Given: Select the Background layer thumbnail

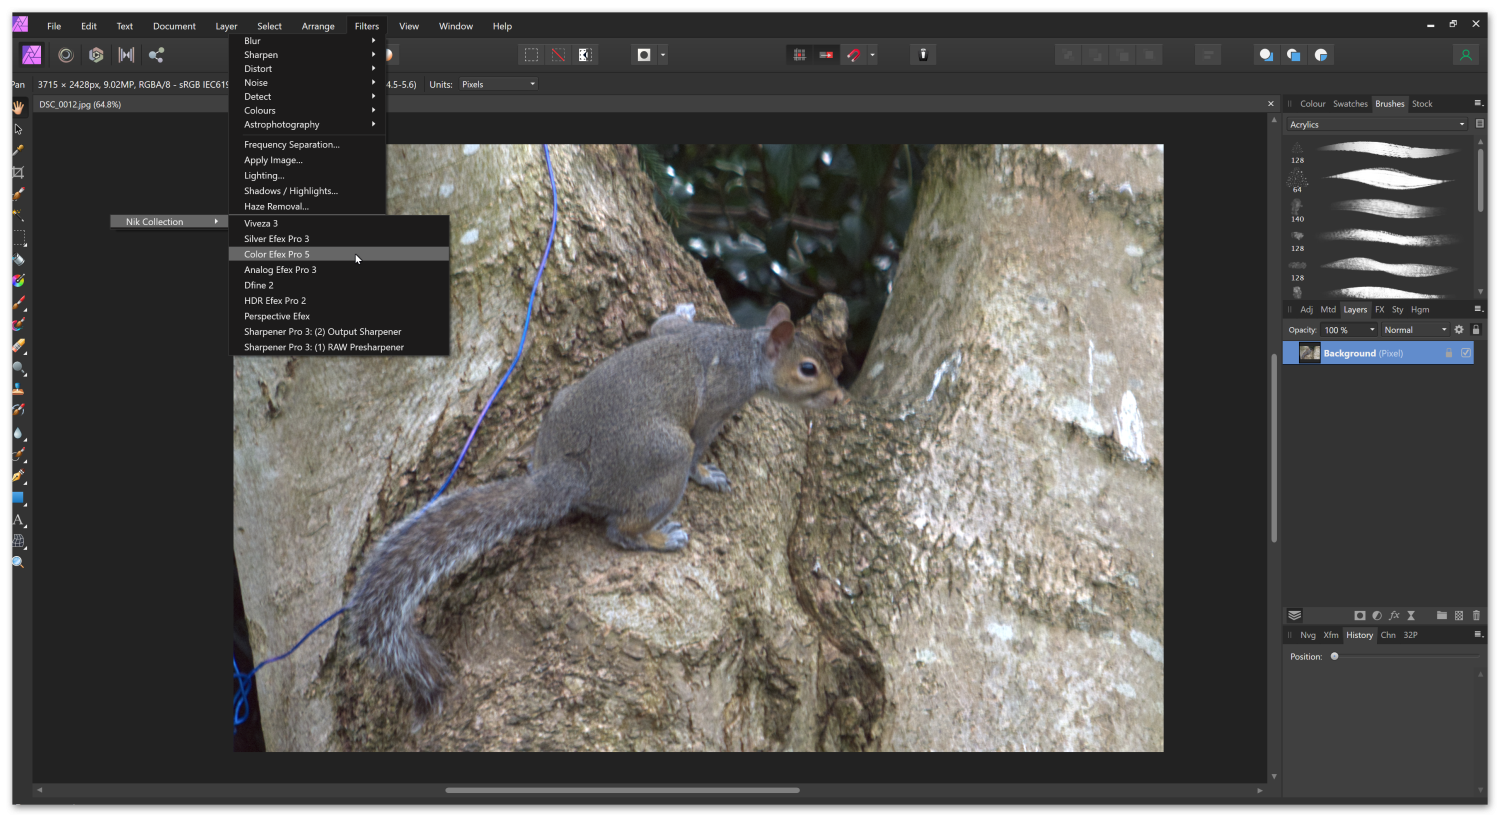Looking at the screenshot, I should (1309, 353).
